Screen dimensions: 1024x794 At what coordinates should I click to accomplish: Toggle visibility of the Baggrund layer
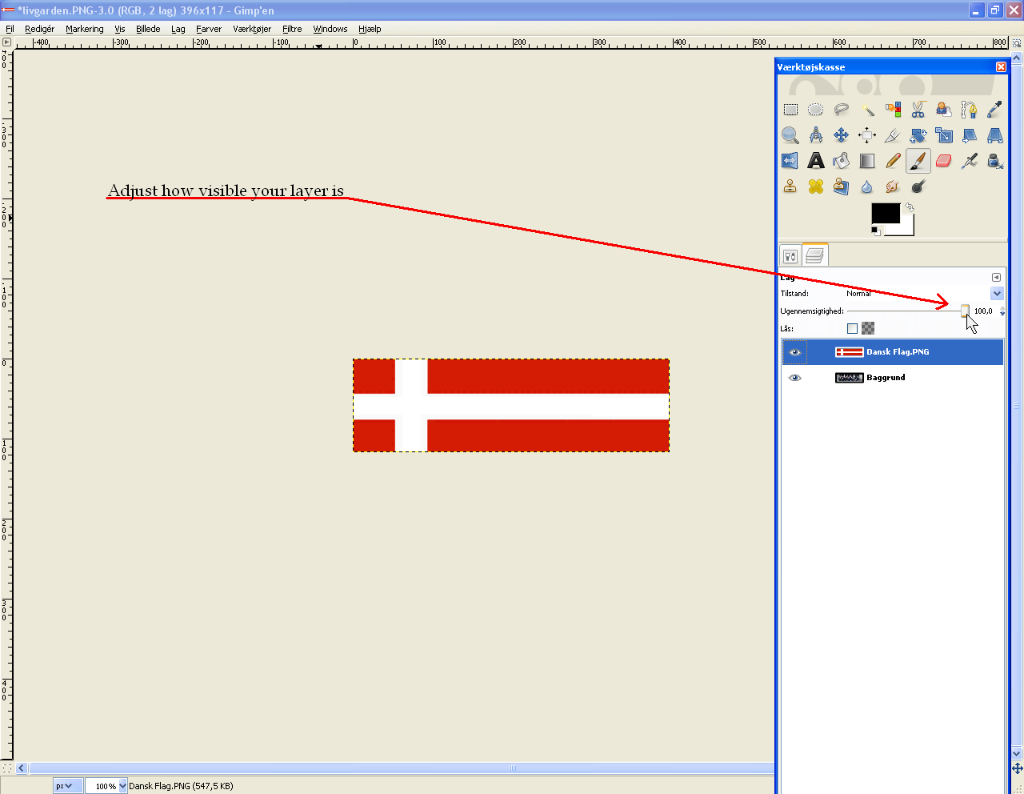coord(795,378)
